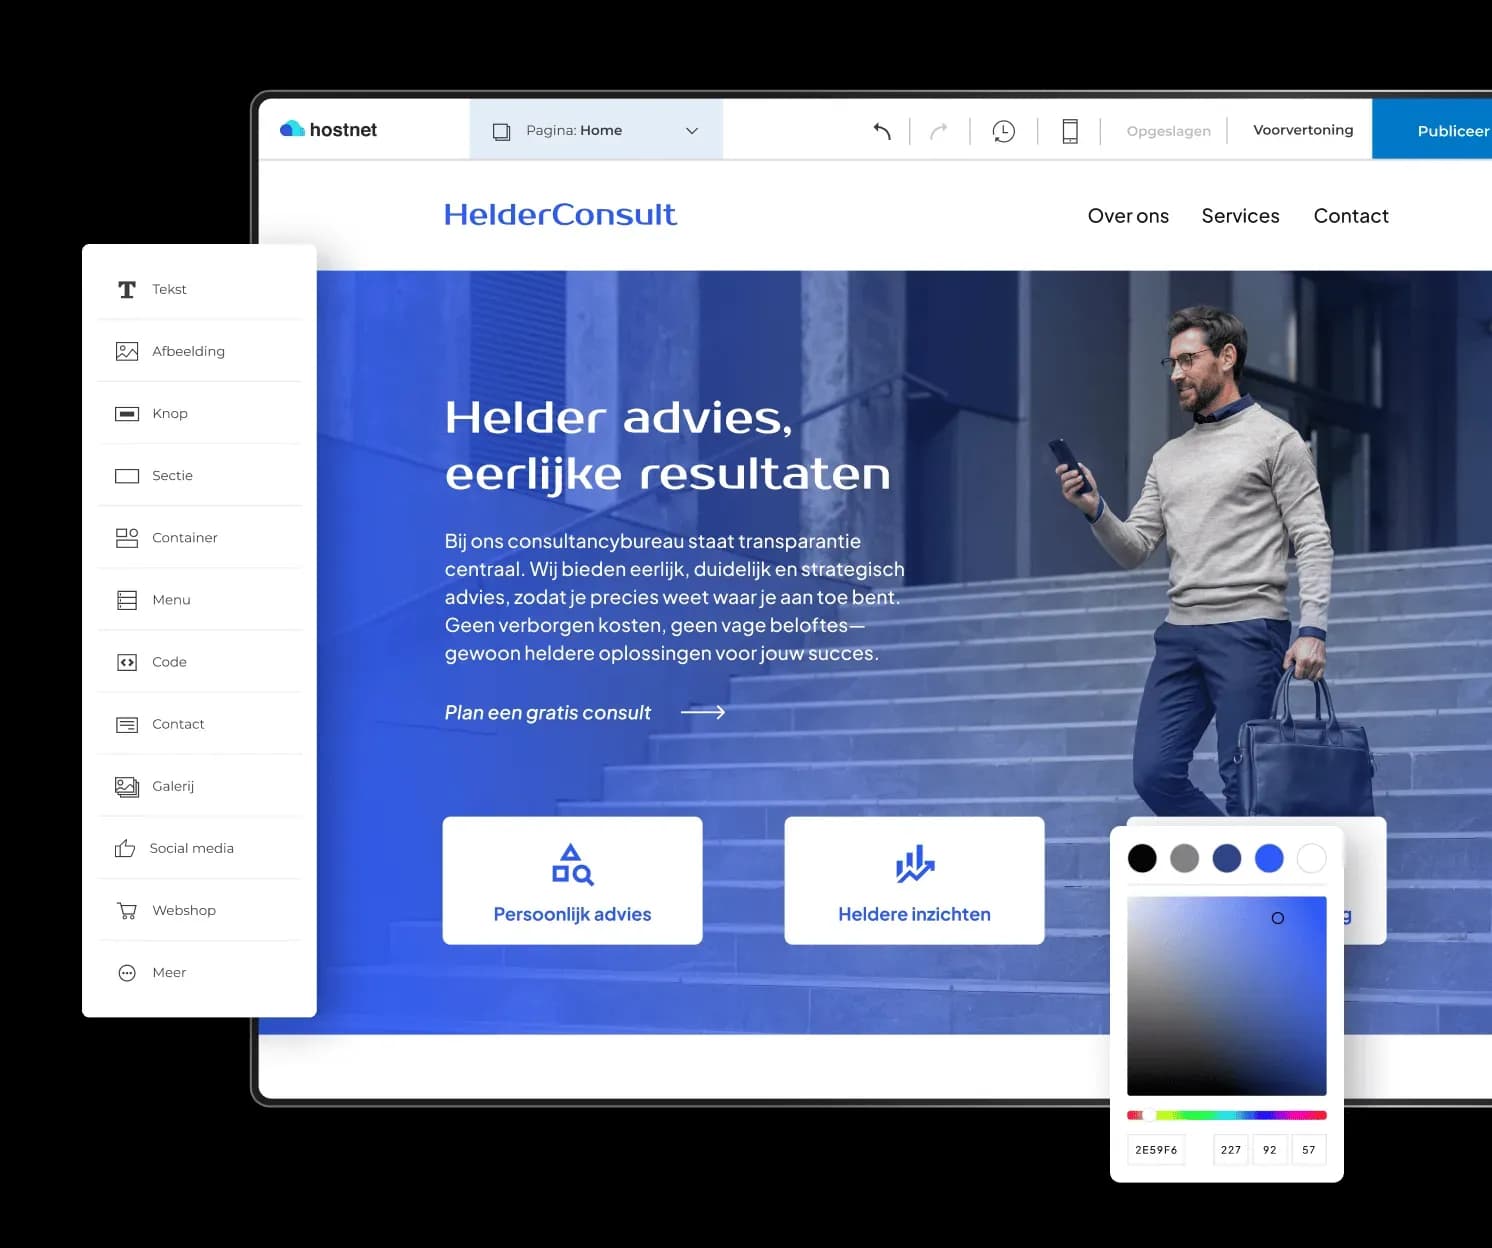Select the Tekst element icon

pos(127,289)
